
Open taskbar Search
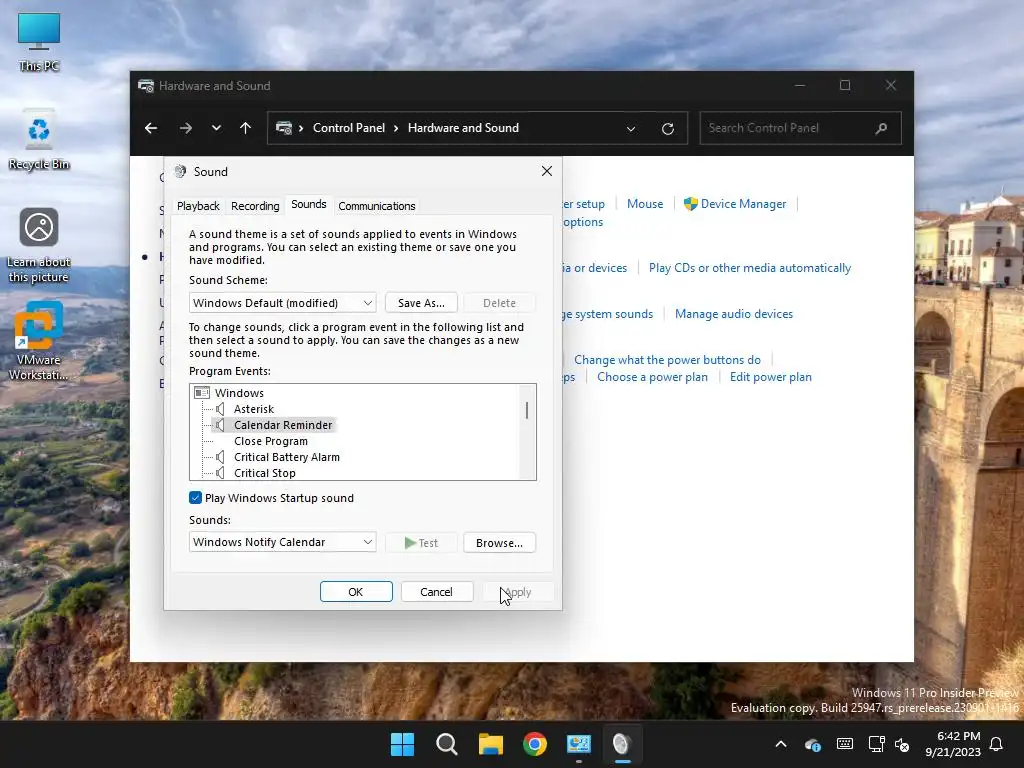[x=447, y=744]
